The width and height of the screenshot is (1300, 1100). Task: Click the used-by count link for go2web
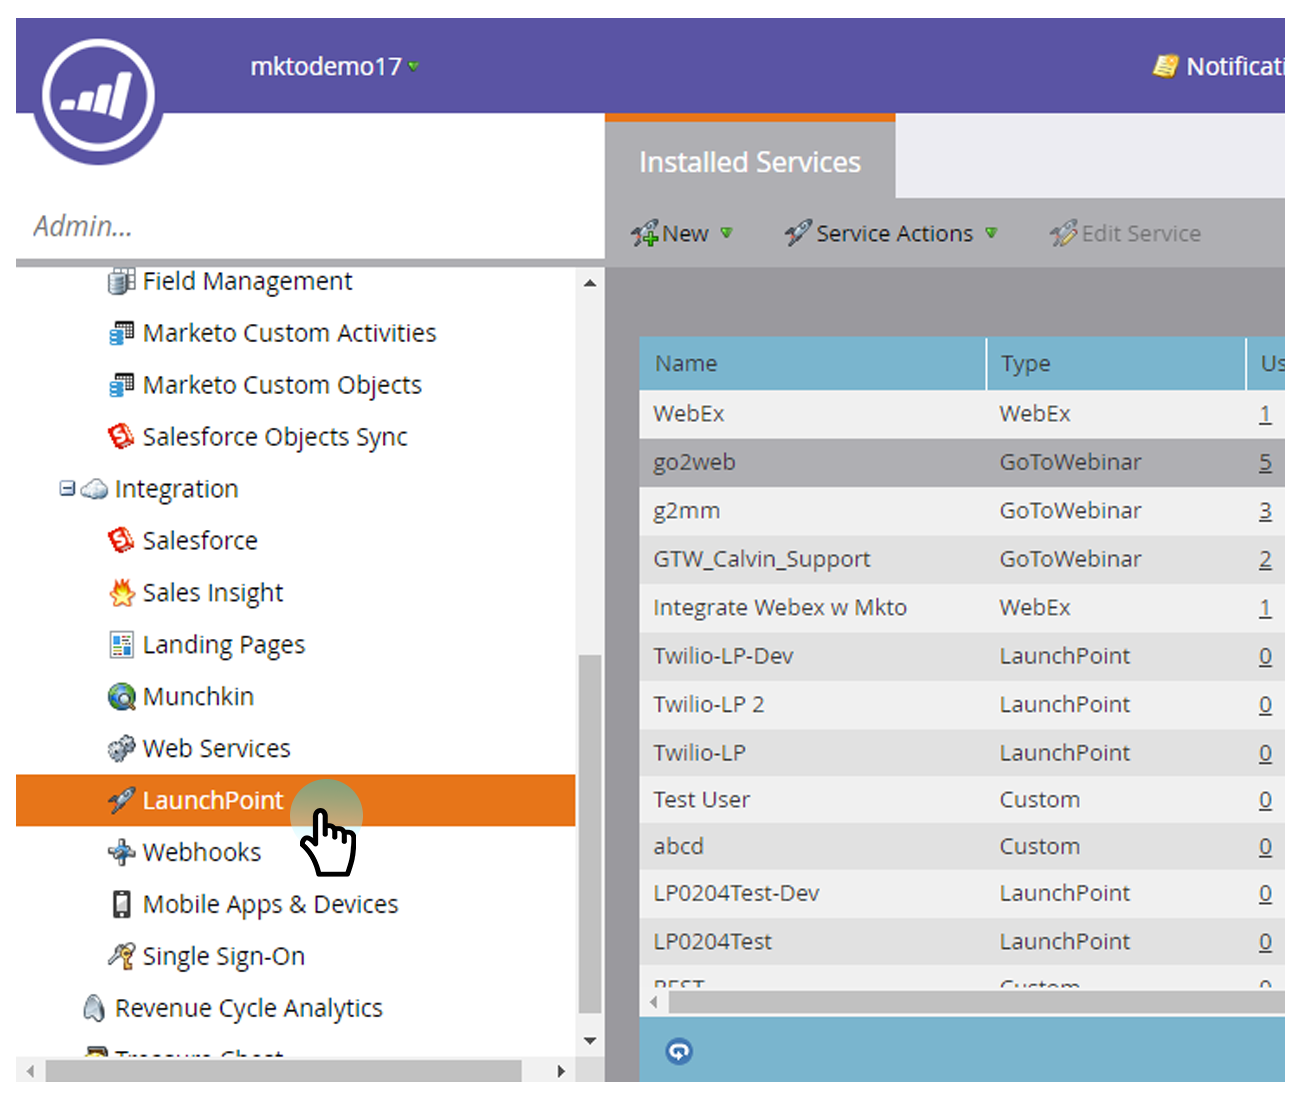pyautogui.click(x=1265, y=462)
